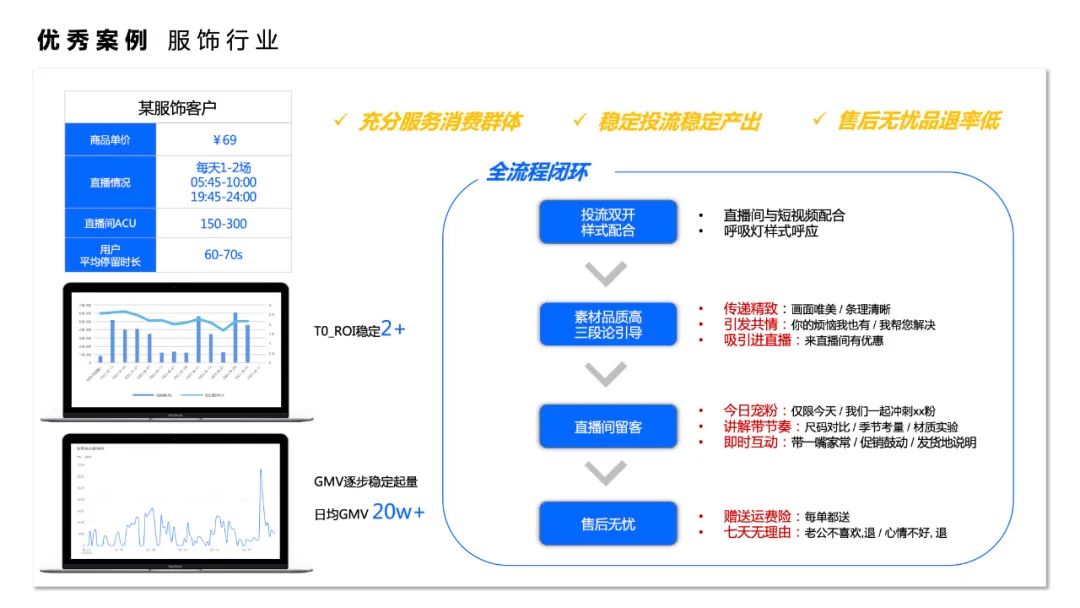Viewport: 1080px width, 608px height.
Task: Select the 直播间ACU table row
Action: click(175, 222)
